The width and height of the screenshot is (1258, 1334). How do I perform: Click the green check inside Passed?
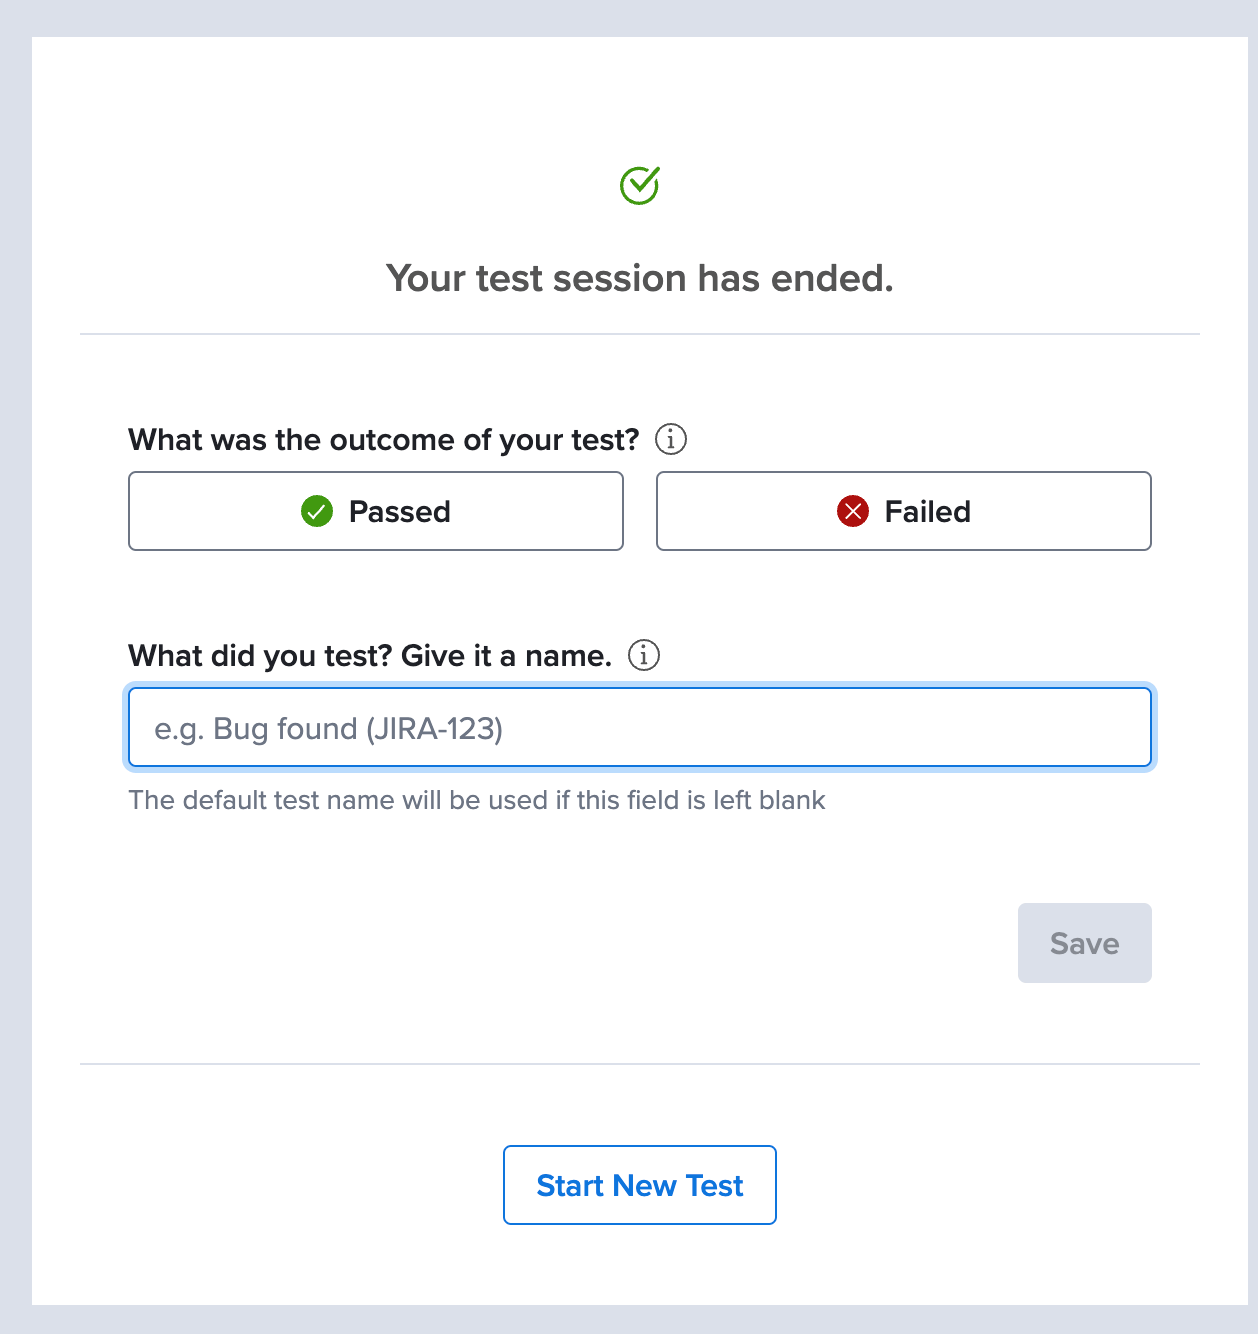(317, 511)
